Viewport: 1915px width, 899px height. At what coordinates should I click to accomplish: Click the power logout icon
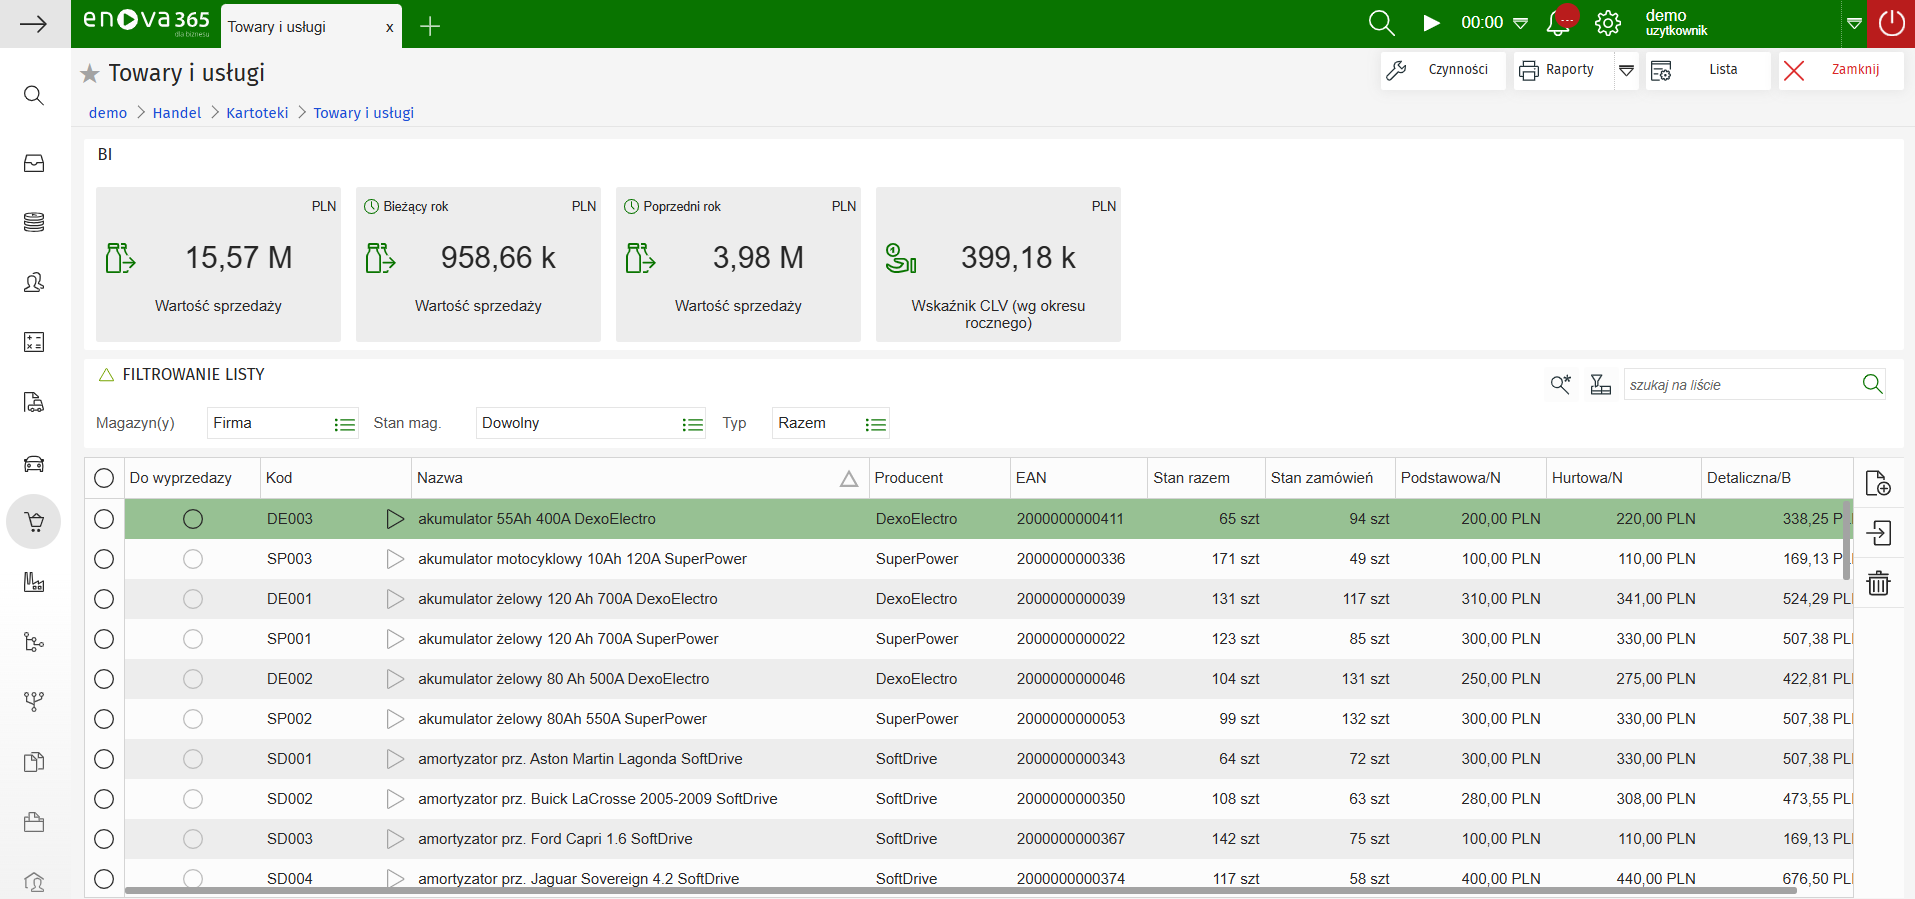pos(1891,23)
